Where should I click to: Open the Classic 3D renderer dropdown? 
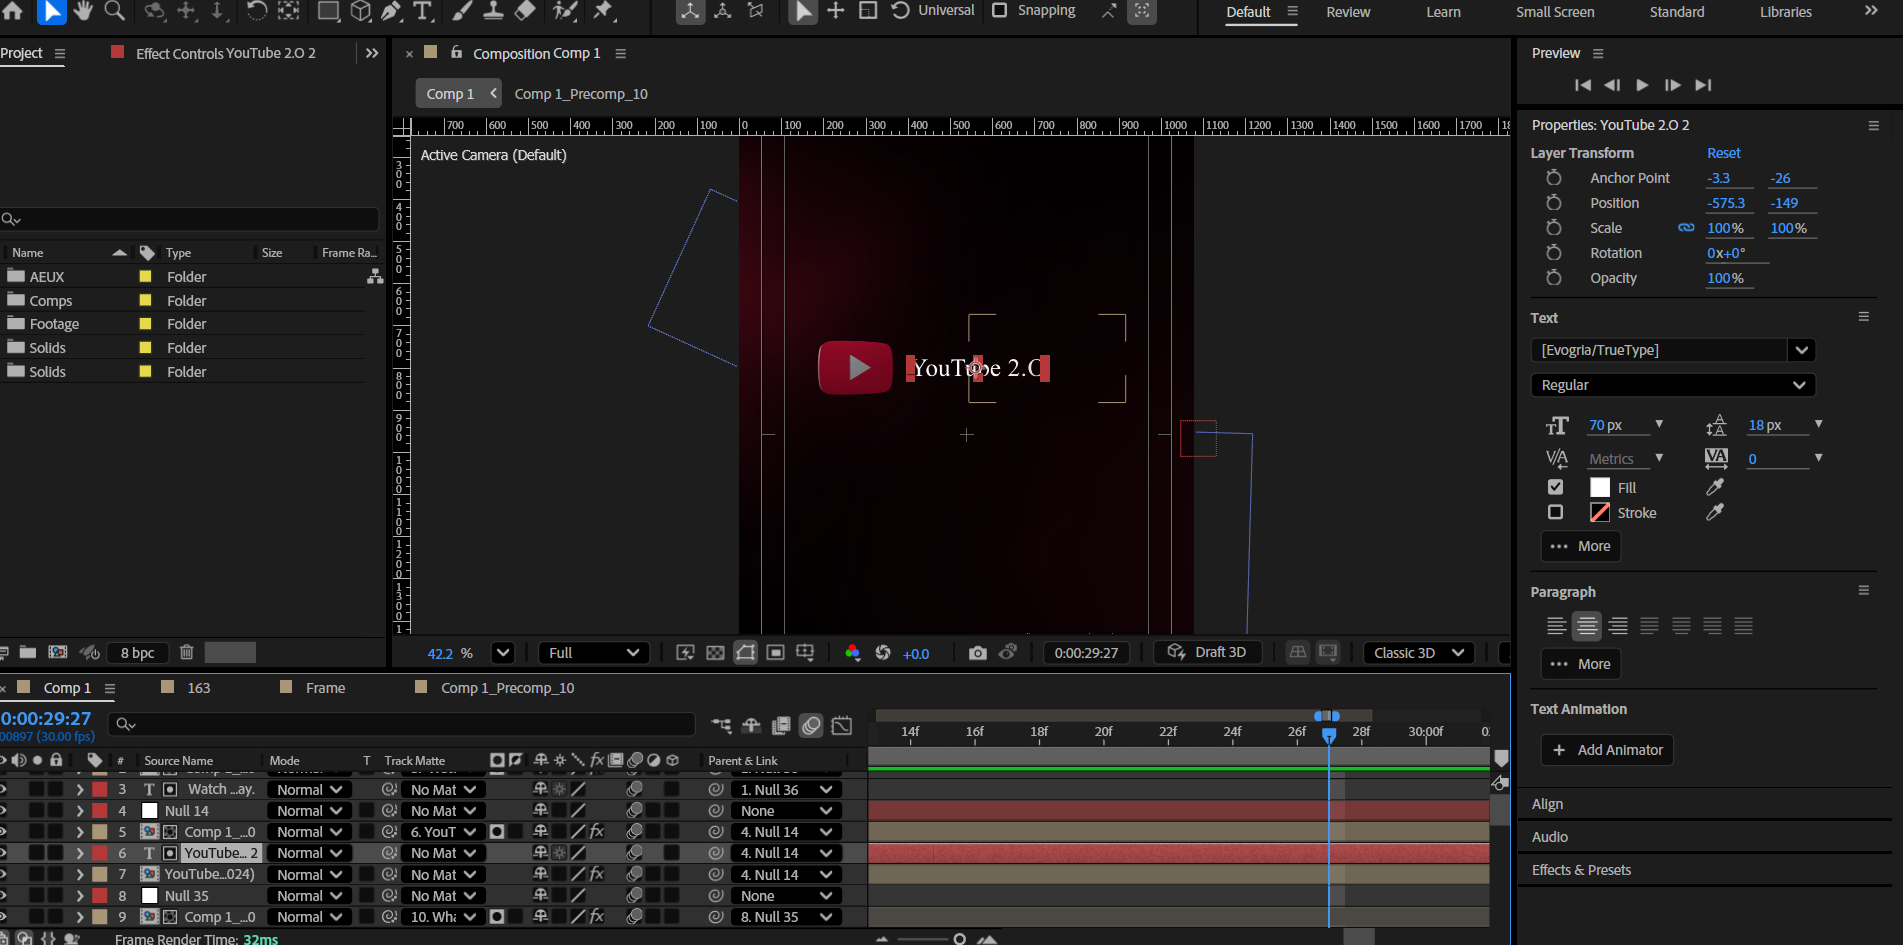(x=1418, y=653)
